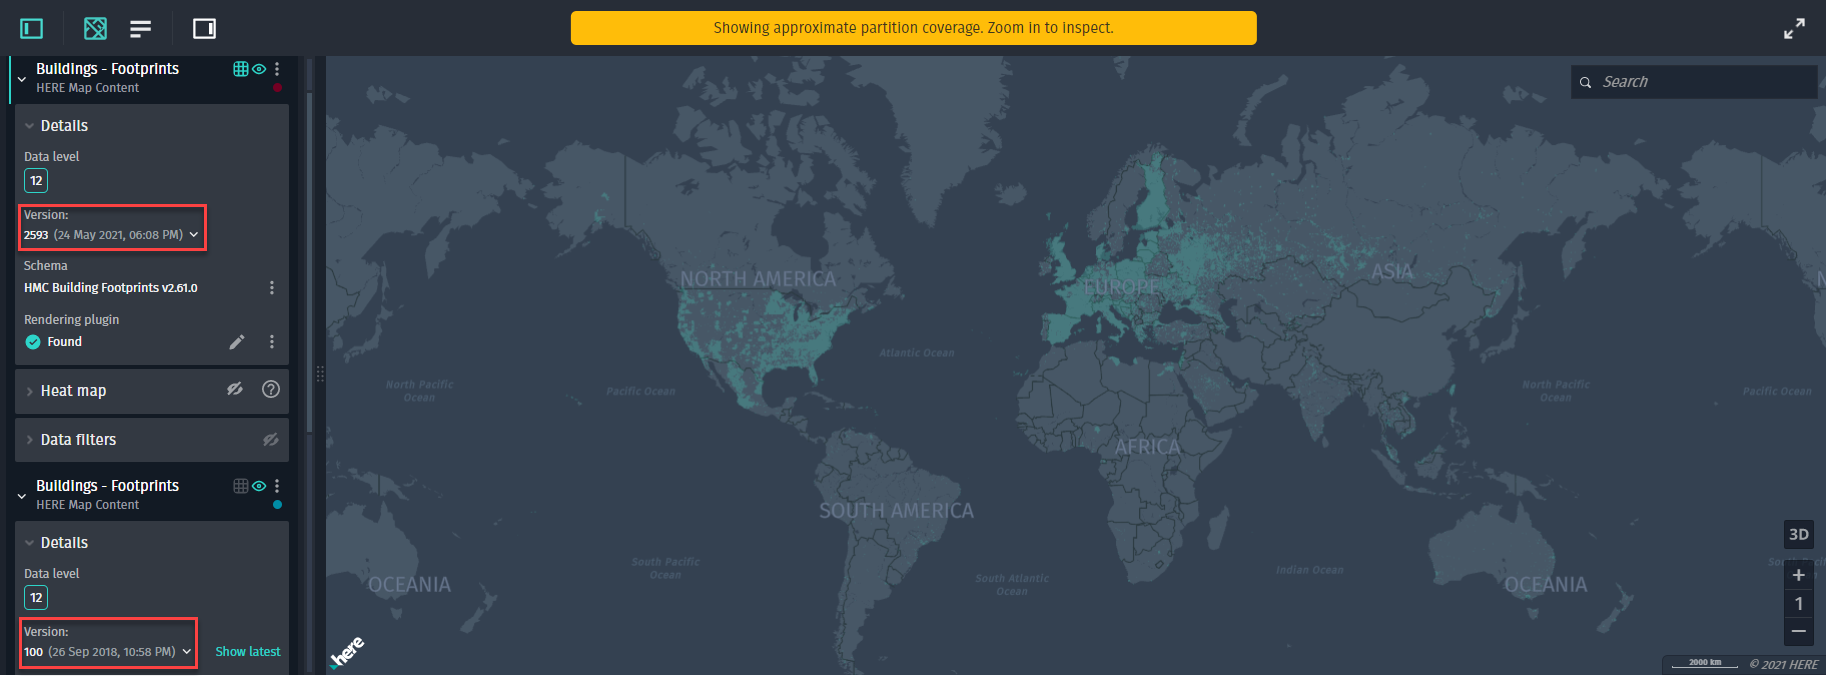Click the sidebar vertical scrollbar
This screenshot has width=1826, height=676.
(309, 260)
